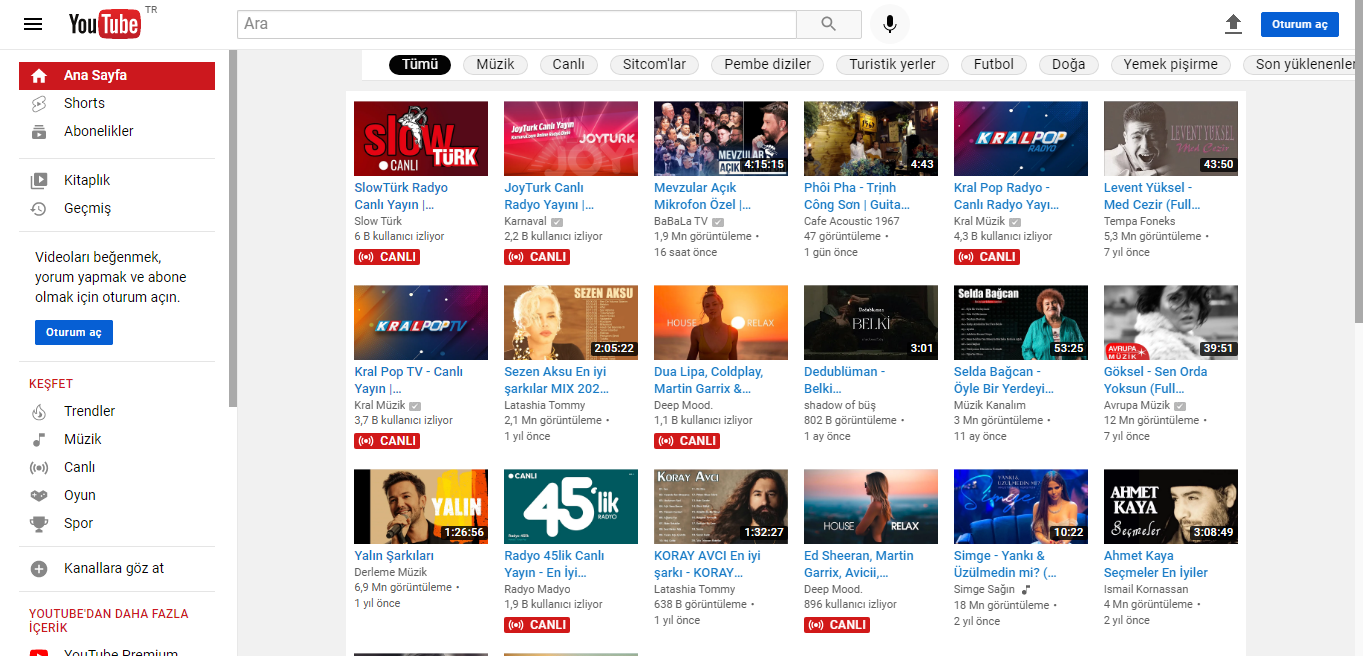This screenshot has width=1363, height=656.
Task: Click the Abonelikler subscriptions icon
Action: (39, 131)
